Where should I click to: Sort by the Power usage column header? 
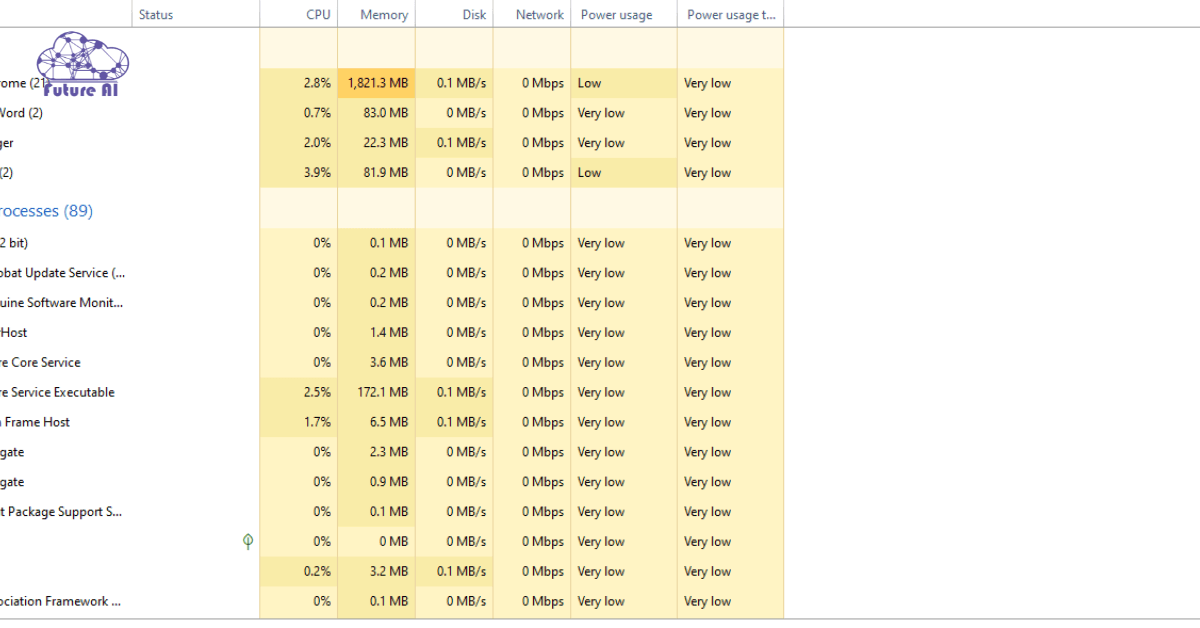[616, 15]
